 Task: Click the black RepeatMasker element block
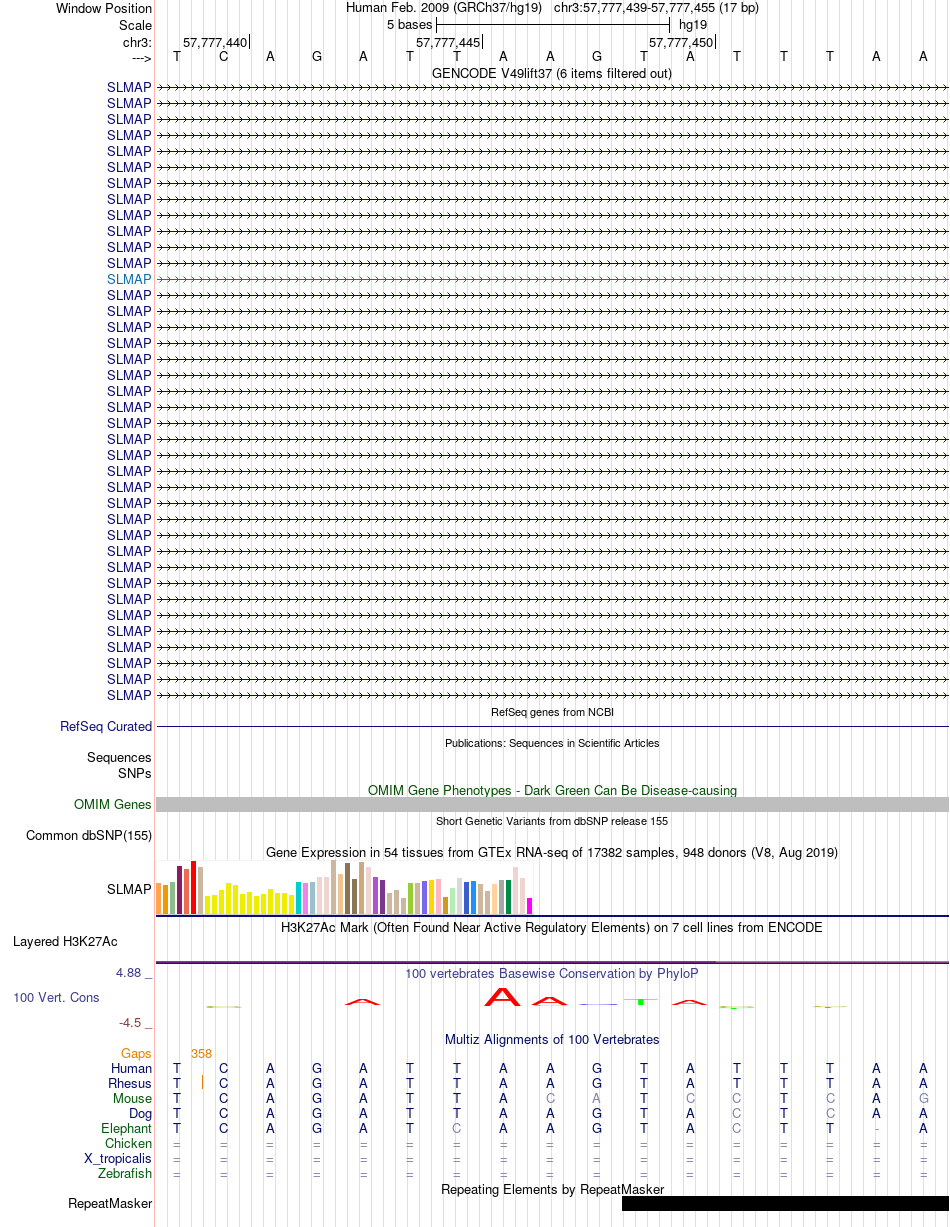(785, 1204)
